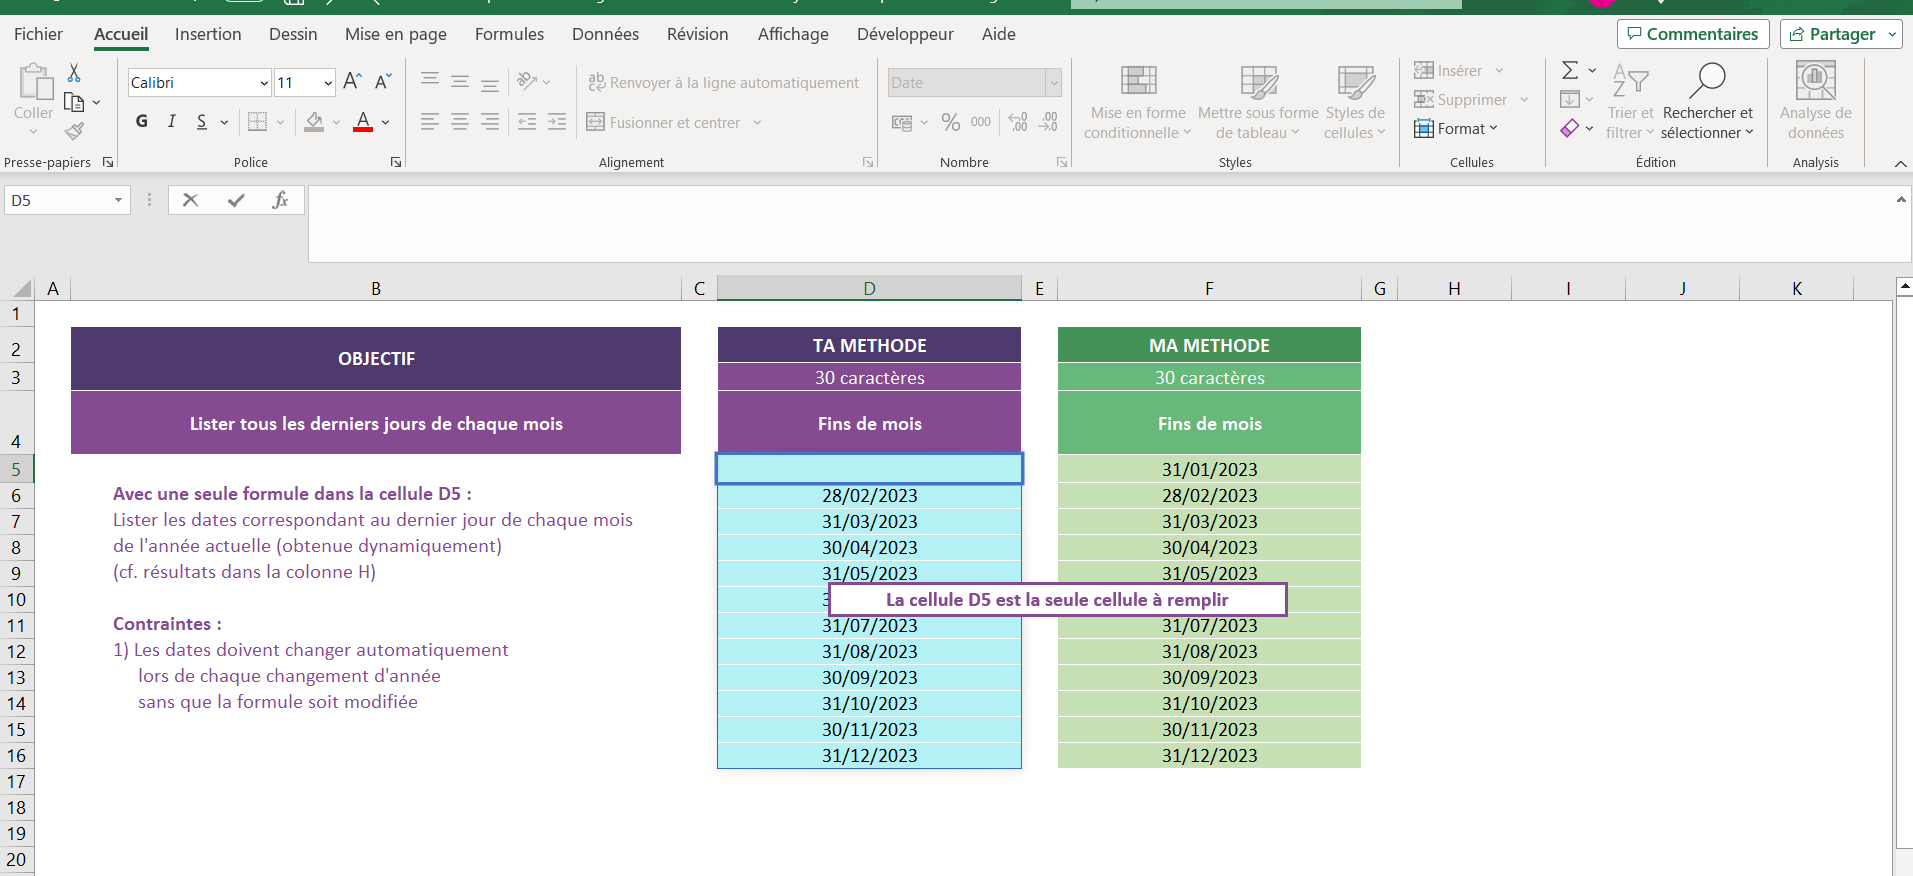Click the Cut scissors icon
This screenshot has height=876, width=1913.
(x=74, y=73)
